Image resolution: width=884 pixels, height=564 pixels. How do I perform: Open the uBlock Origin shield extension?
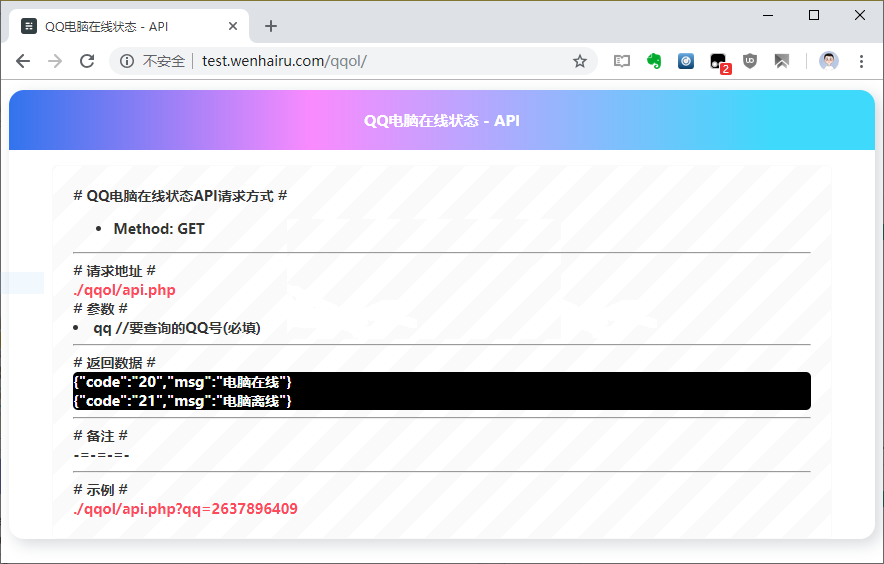click(749, 61)
